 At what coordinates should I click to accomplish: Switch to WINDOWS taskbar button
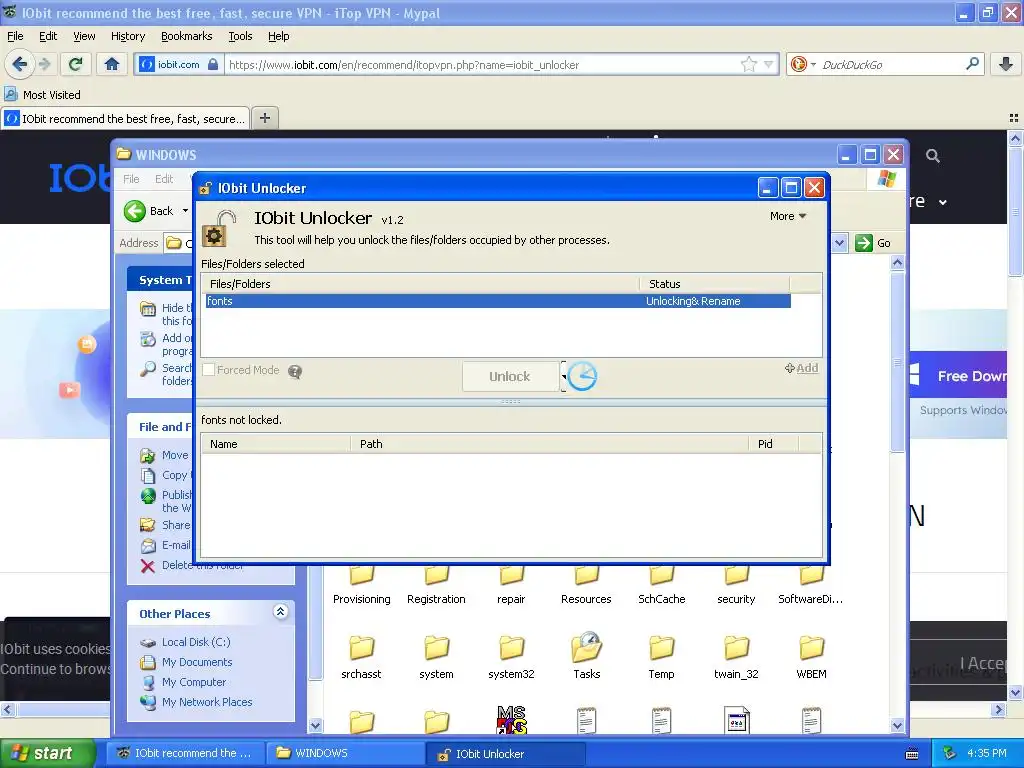pos(345,753)
